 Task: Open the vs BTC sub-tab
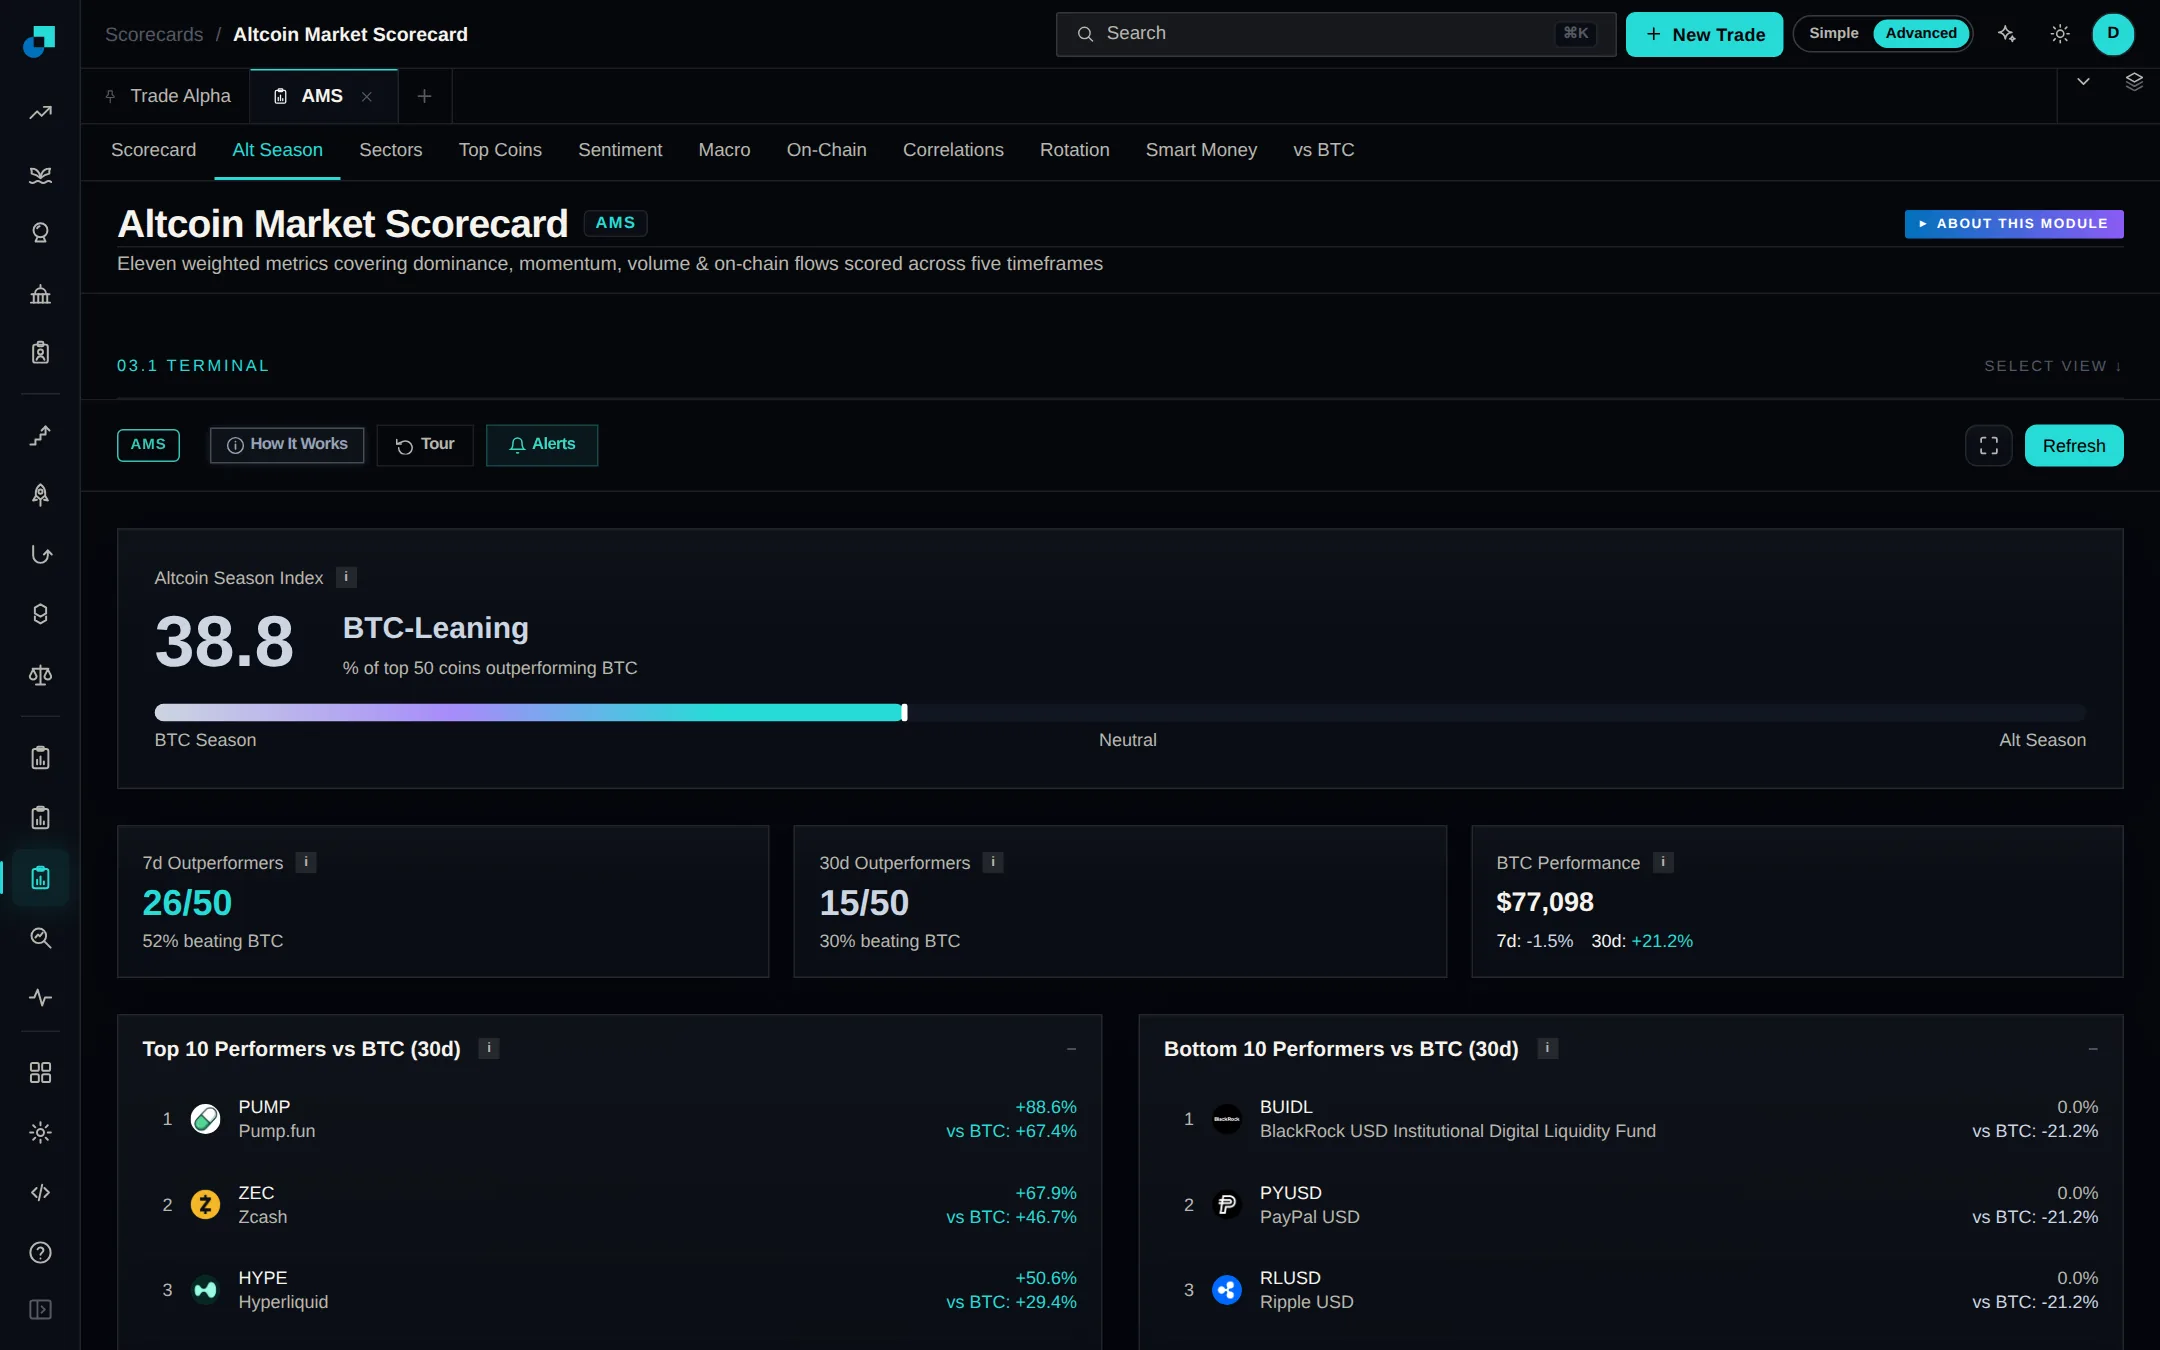tap(1323, 150)
